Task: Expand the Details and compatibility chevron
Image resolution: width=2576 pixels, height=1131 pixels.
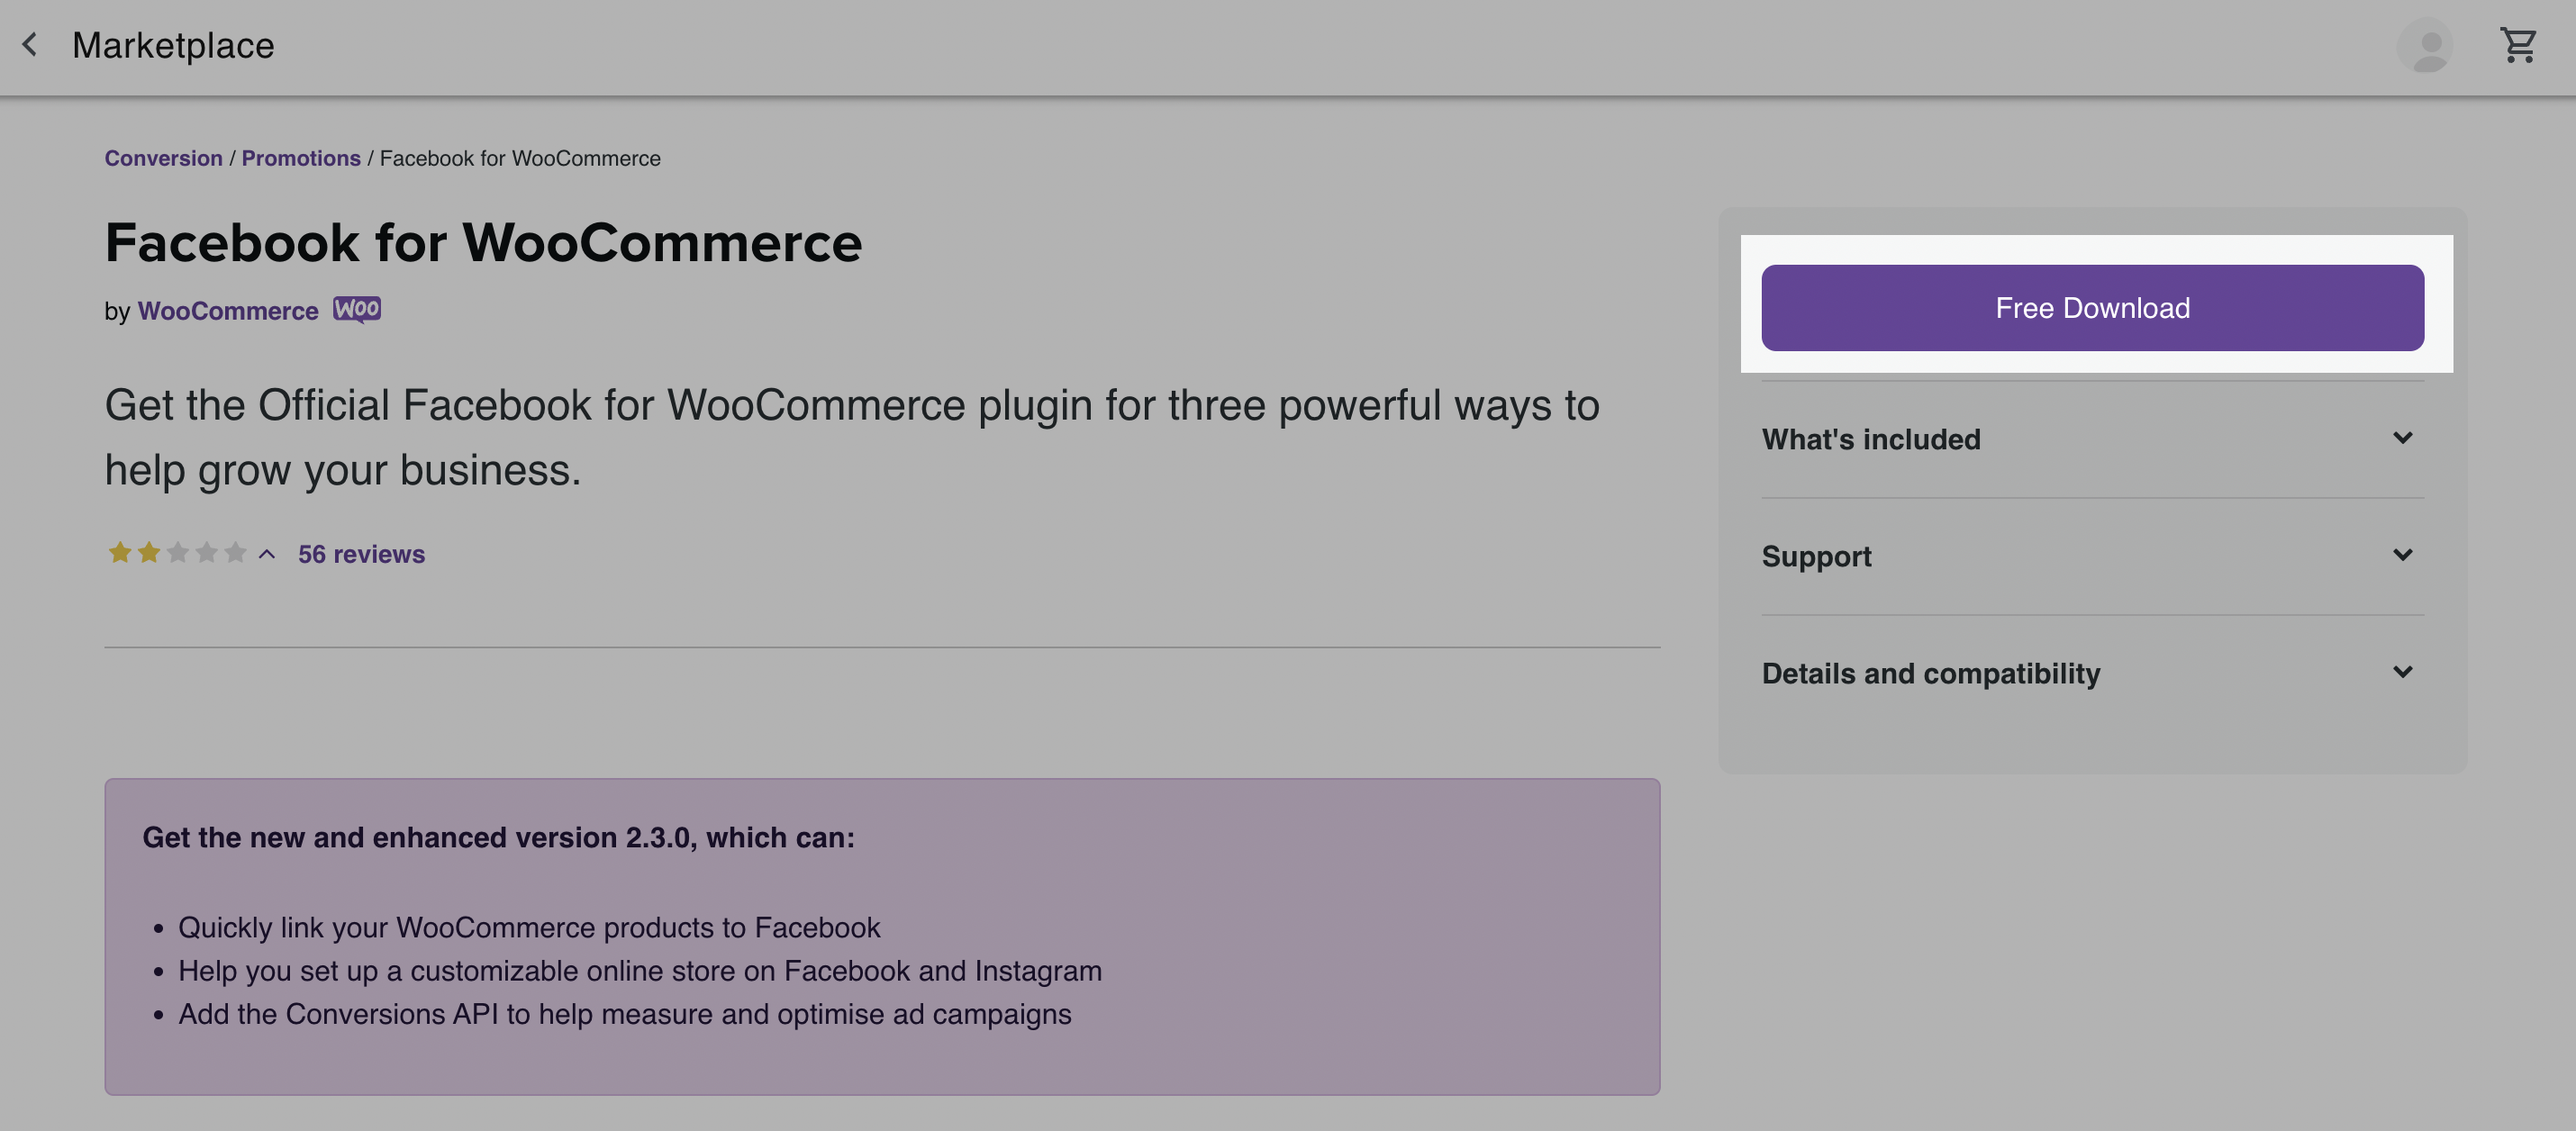Action: [2403, 672]
